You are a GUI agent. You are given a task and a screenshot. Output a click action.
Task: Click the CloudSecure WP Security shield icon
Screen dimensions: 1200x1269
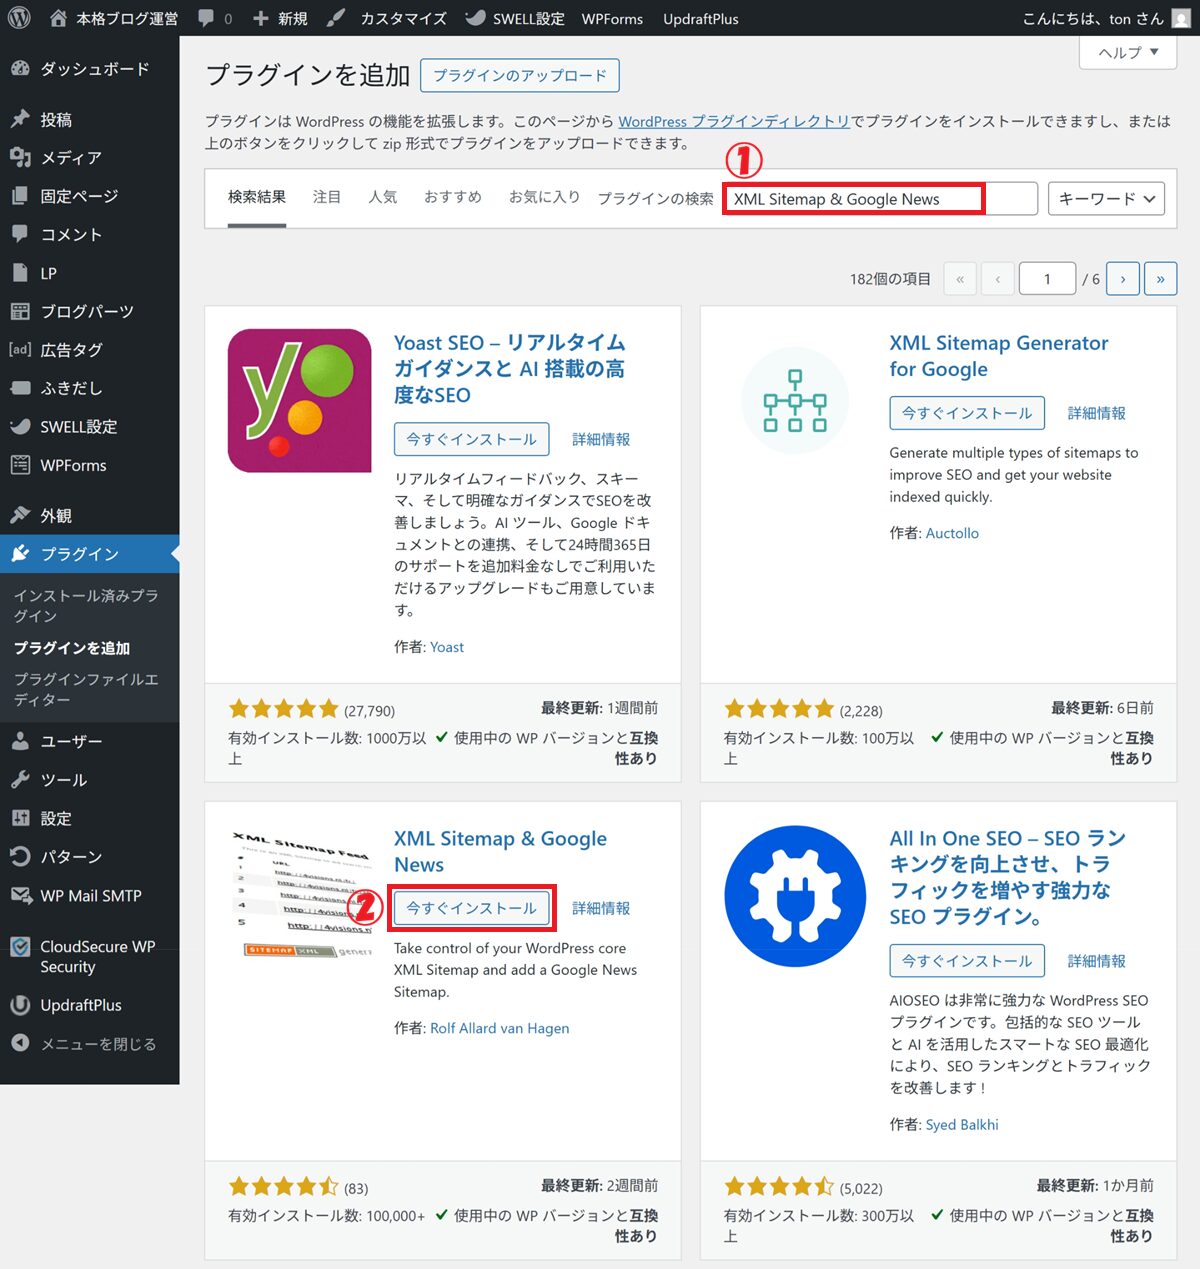pyautogui.click(x=20, y=947)
